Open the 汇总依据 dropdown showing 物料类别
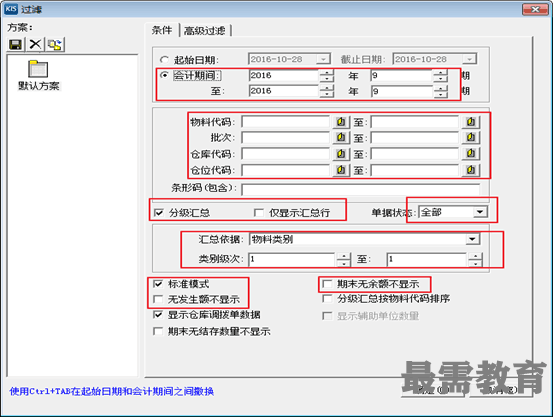 click(472, 239)
